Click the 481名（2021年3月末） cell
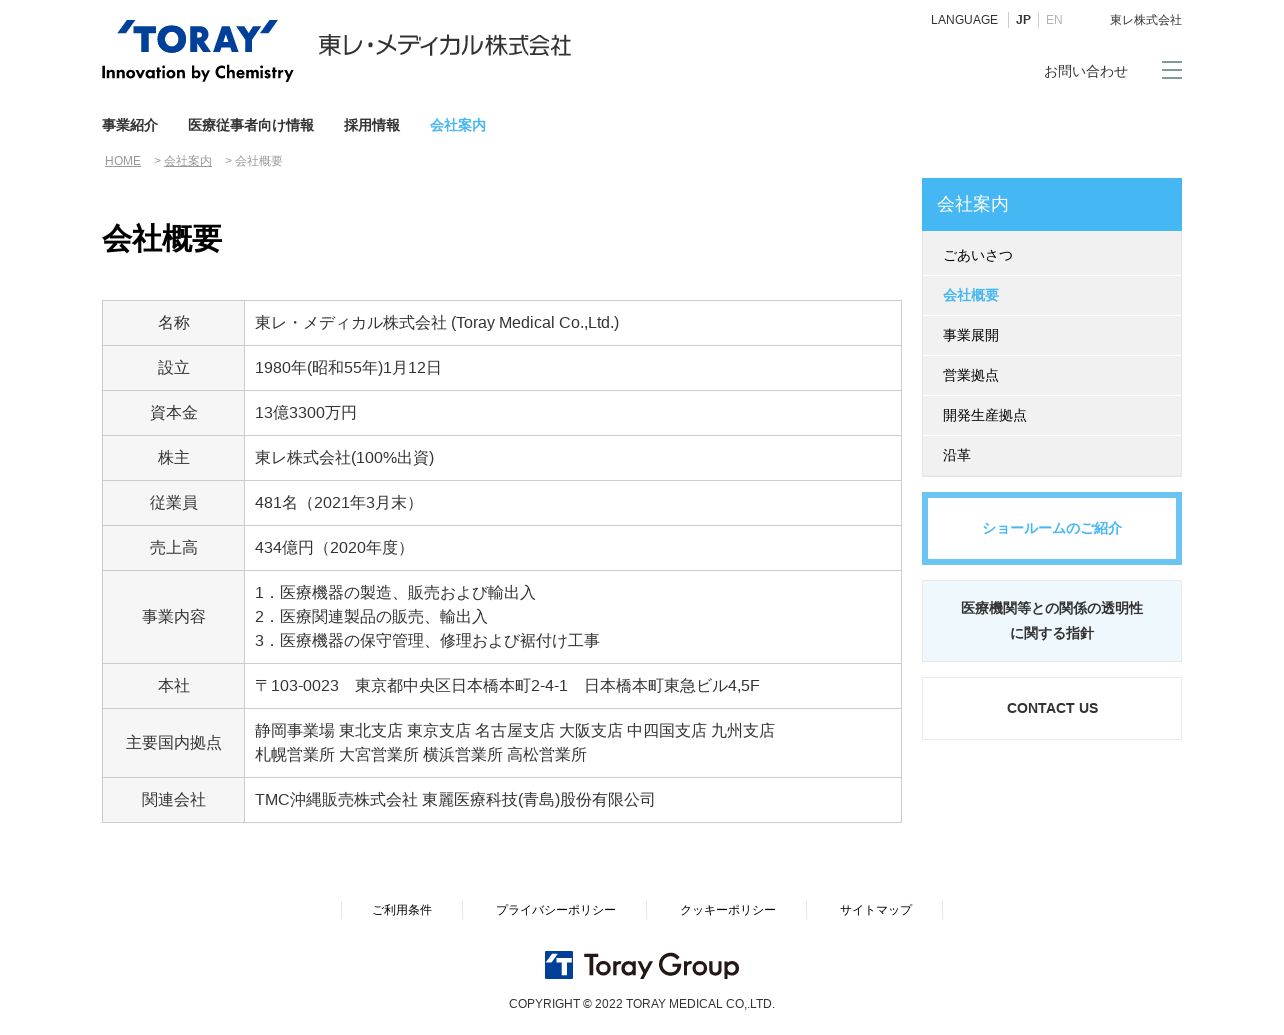 click(573, 503)
